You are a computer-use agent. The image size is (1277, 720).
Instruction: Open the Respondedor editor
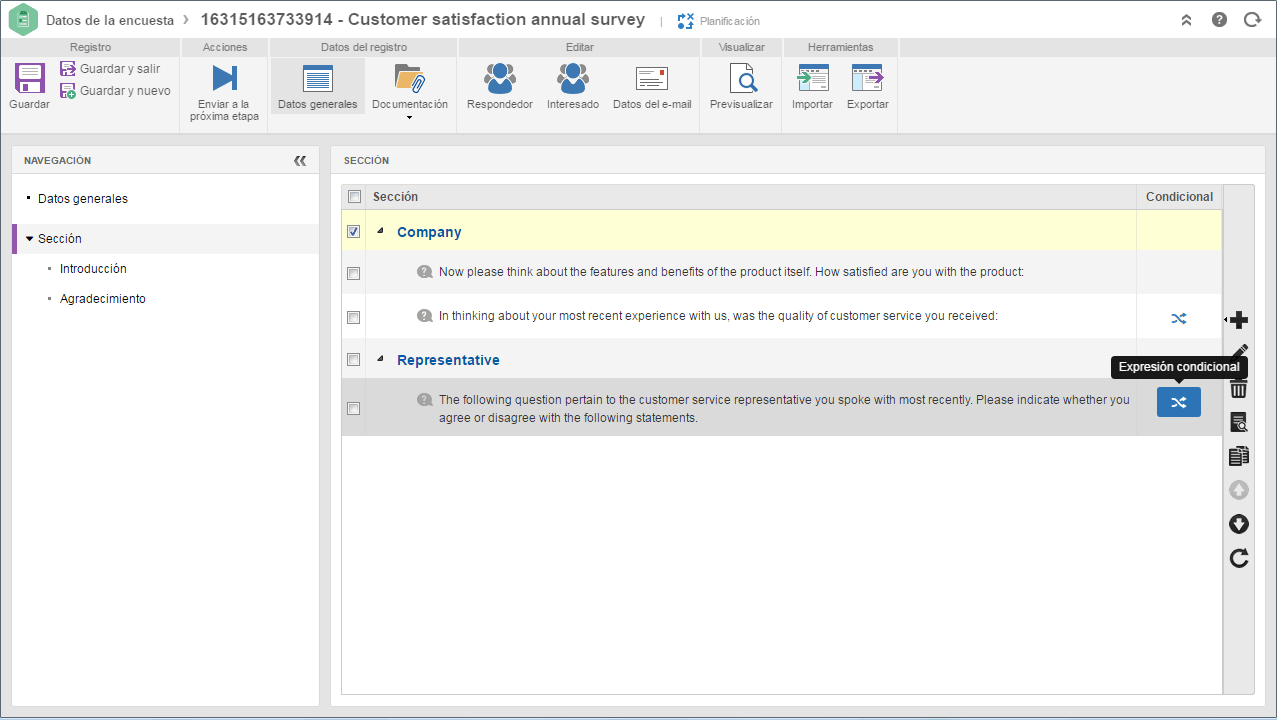(x=499, y=86)
